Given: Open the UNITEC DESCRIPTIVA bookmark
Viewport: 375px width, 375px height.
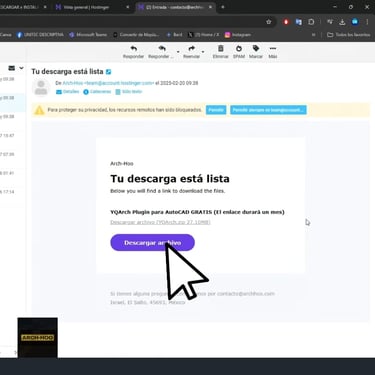Looking at the screenshot, I should pos(40,35).
